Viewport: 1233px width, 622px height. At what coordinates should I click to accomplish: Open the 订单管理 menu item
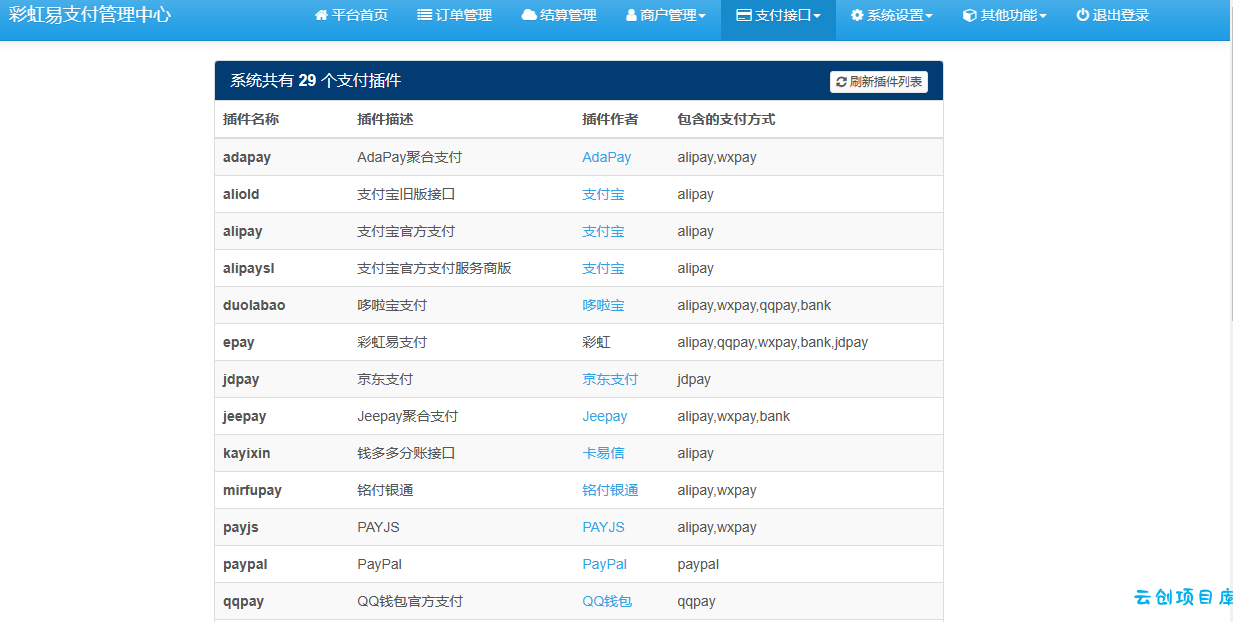click(454, 16)
